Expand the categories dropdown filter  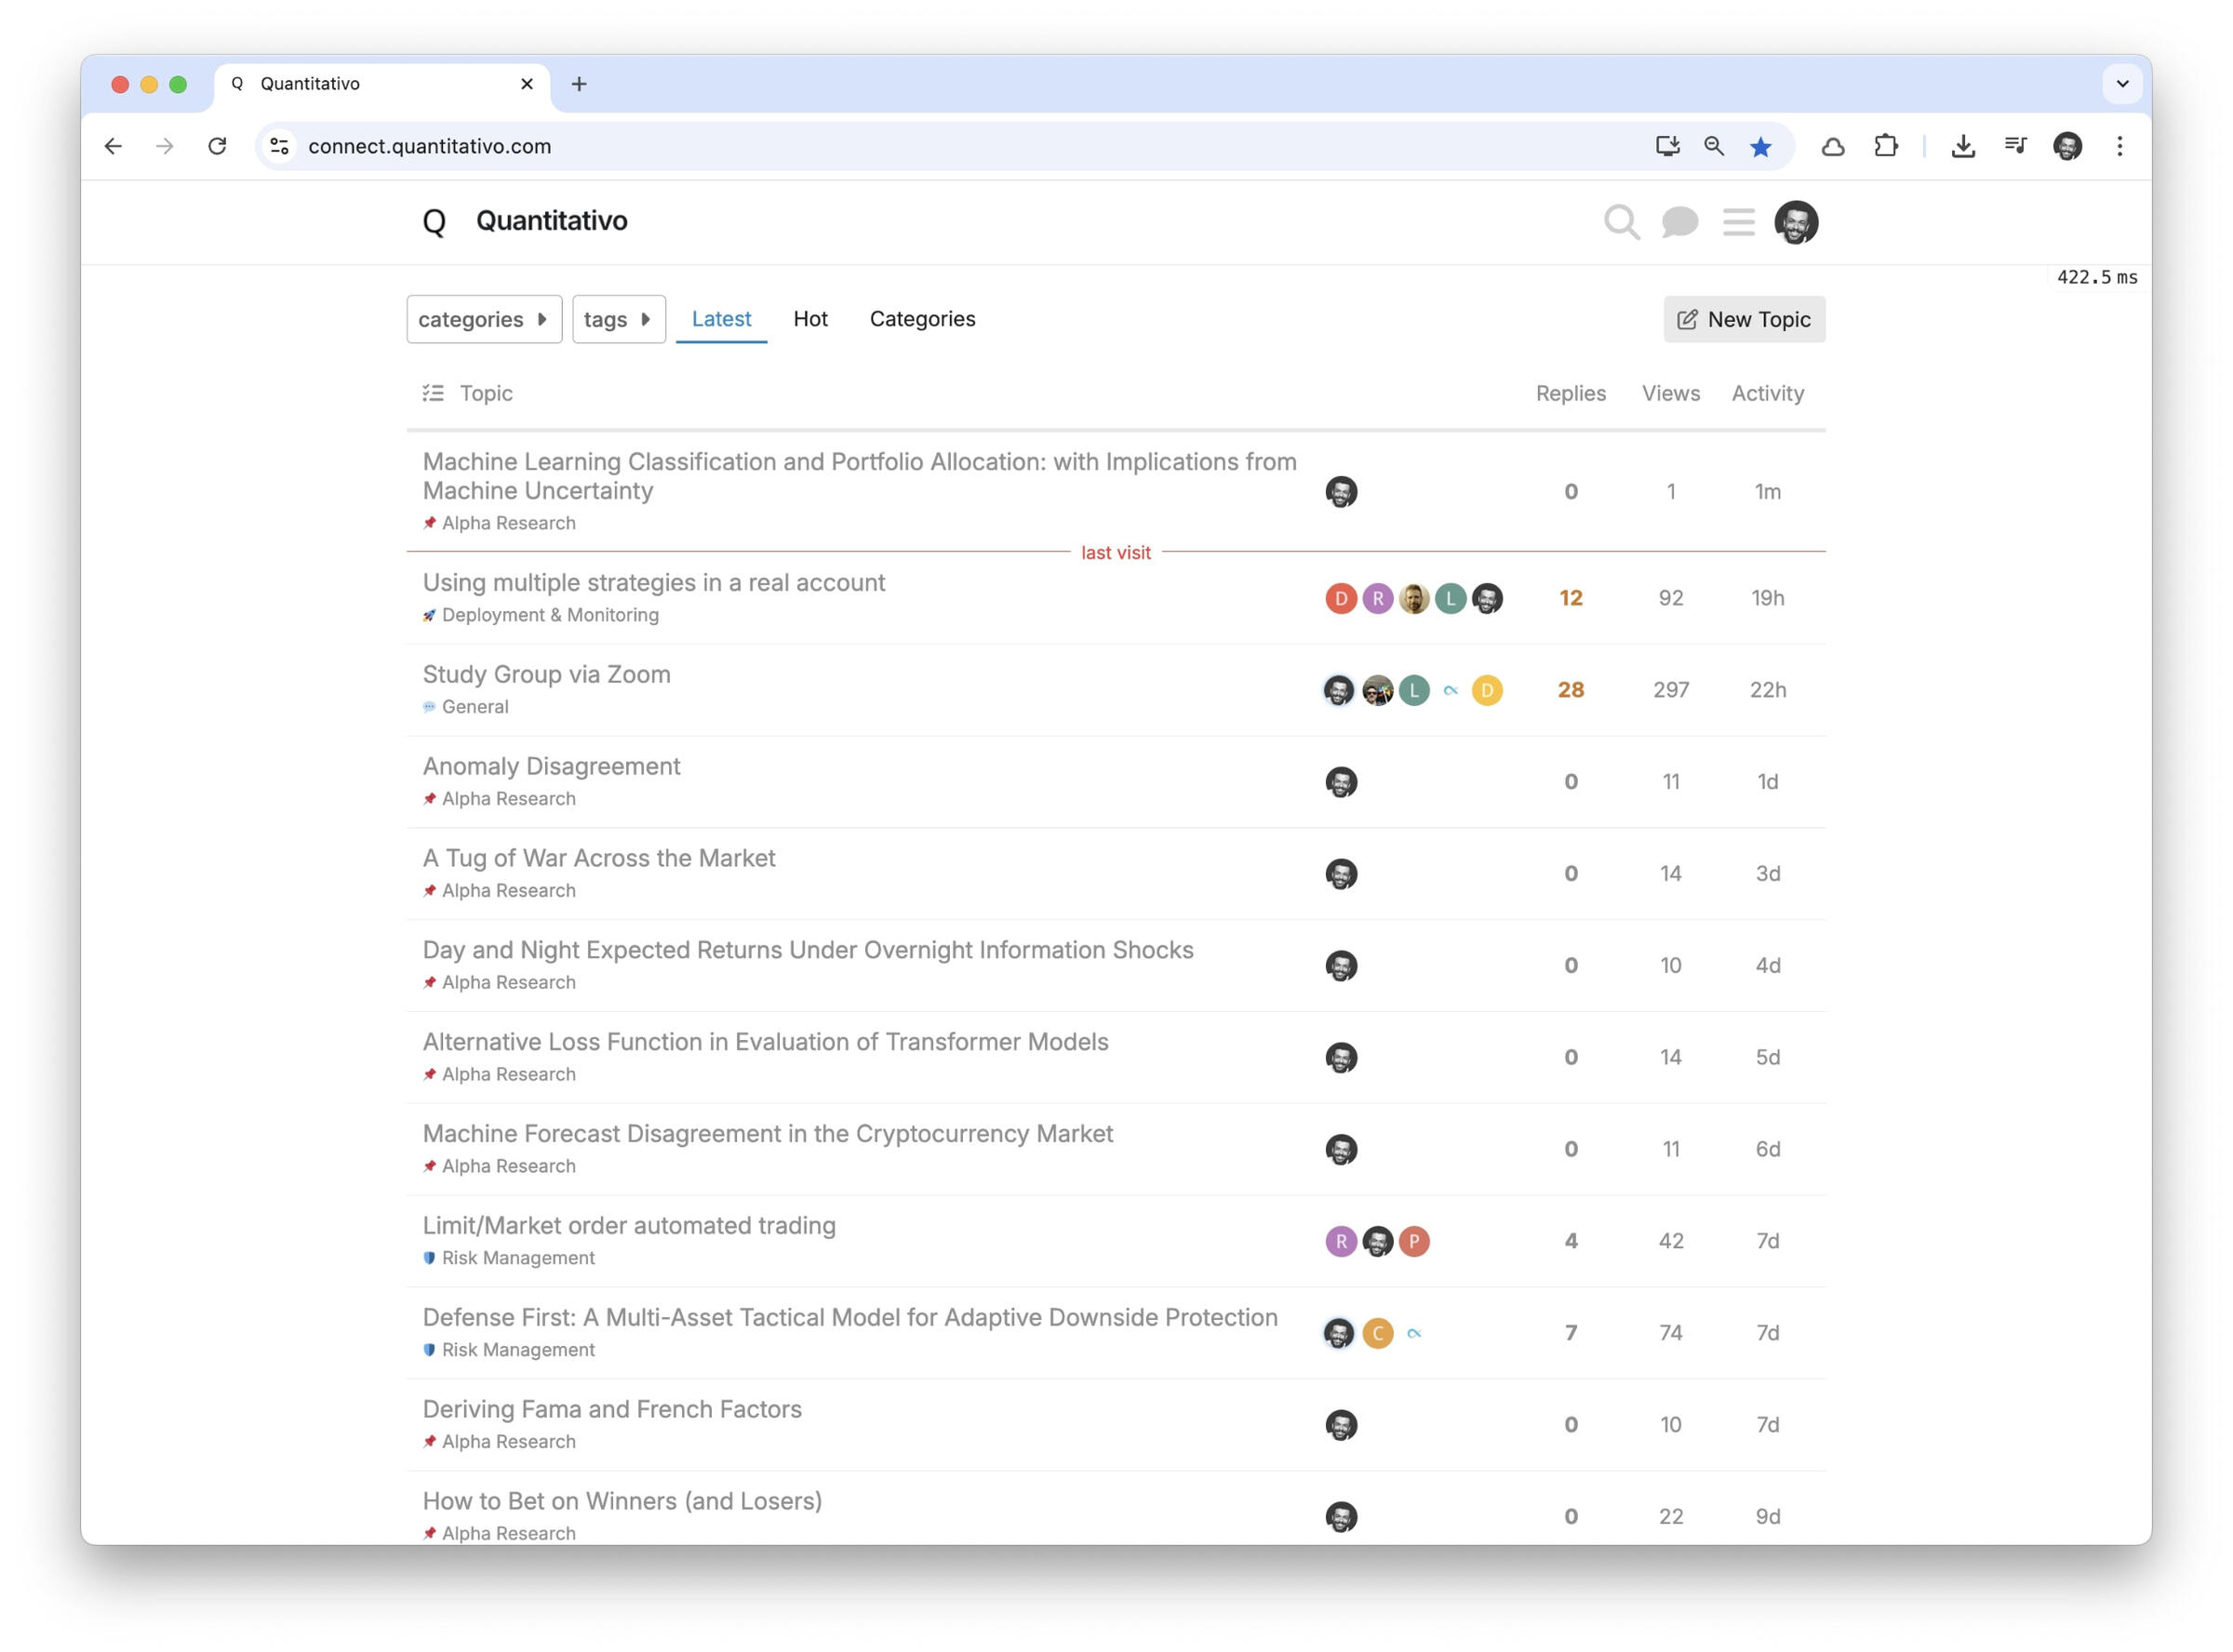click(x=484, y=319)
